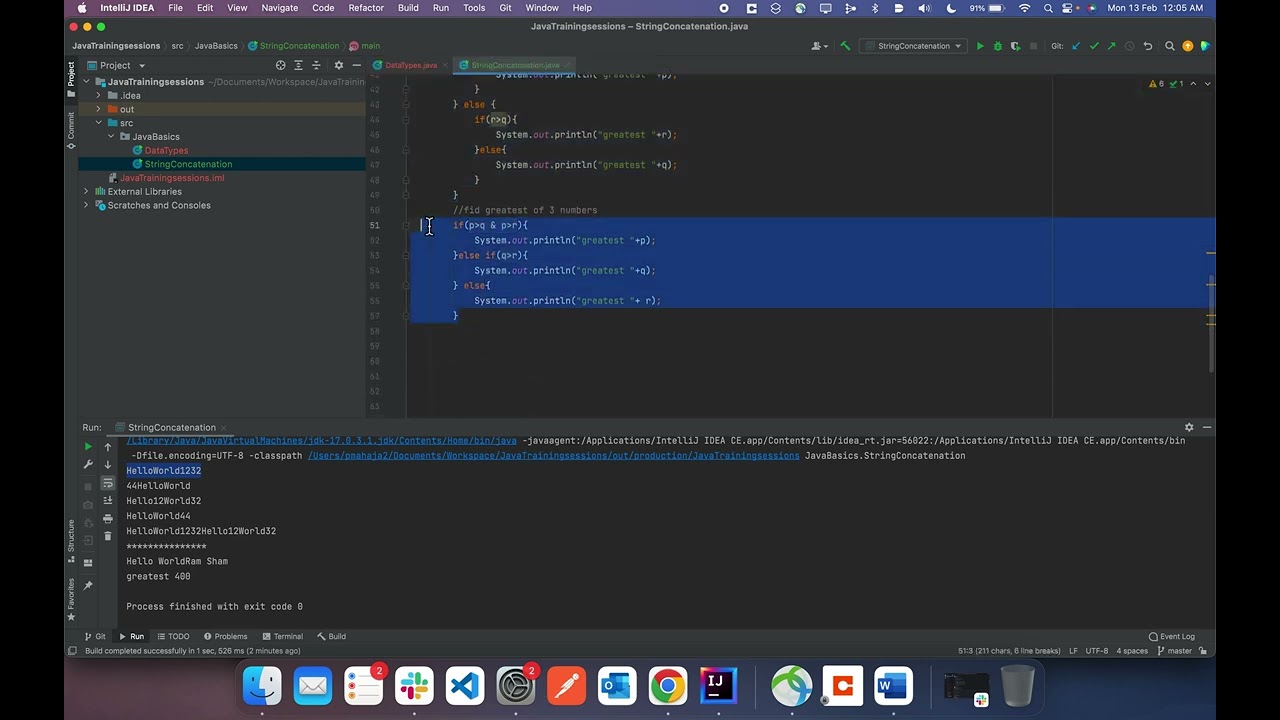Open Visual Studio Code from the Dock
1280x720 pixels.
[465, 686]
